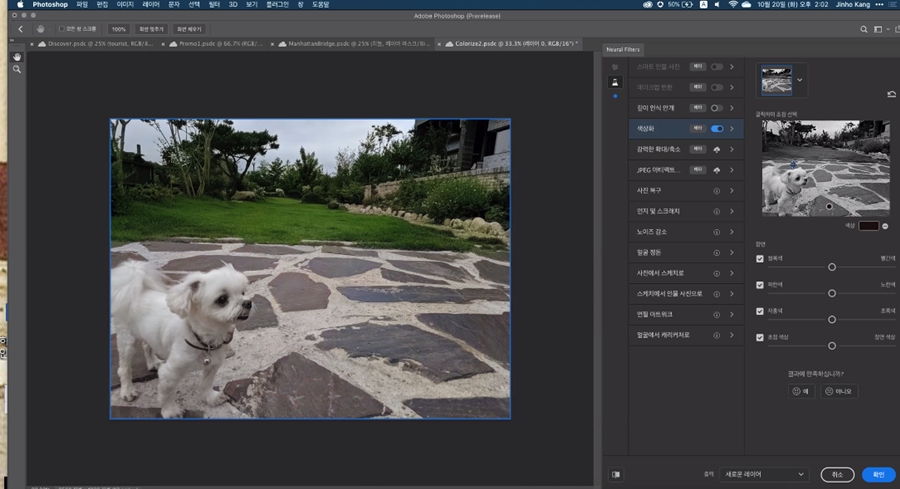Expand the 강력한 확대/축소 filter chevron

732,149
